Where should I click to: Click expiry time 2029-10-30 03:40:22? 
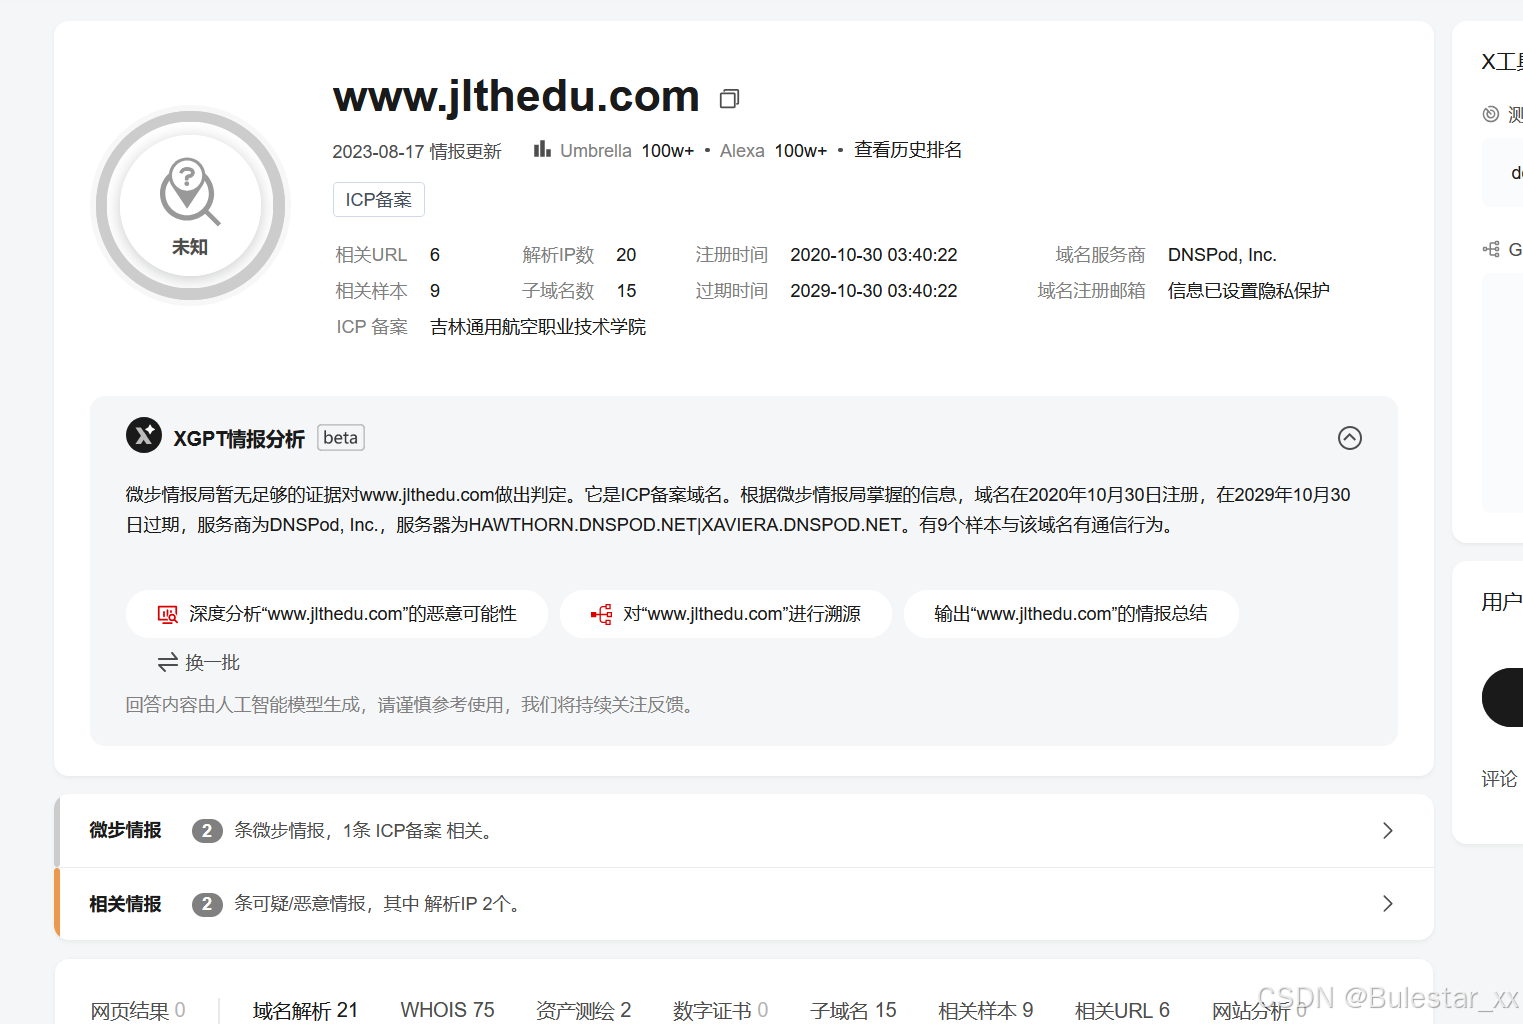point(874,291)
